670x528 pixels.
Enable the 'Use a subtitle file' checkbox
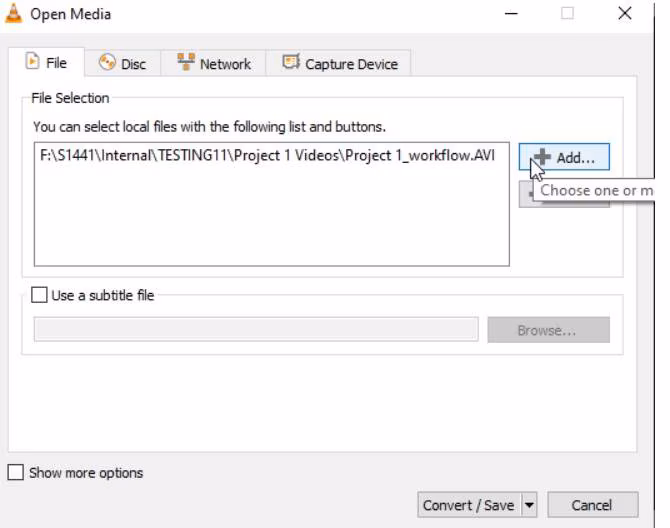coord(40,296)
